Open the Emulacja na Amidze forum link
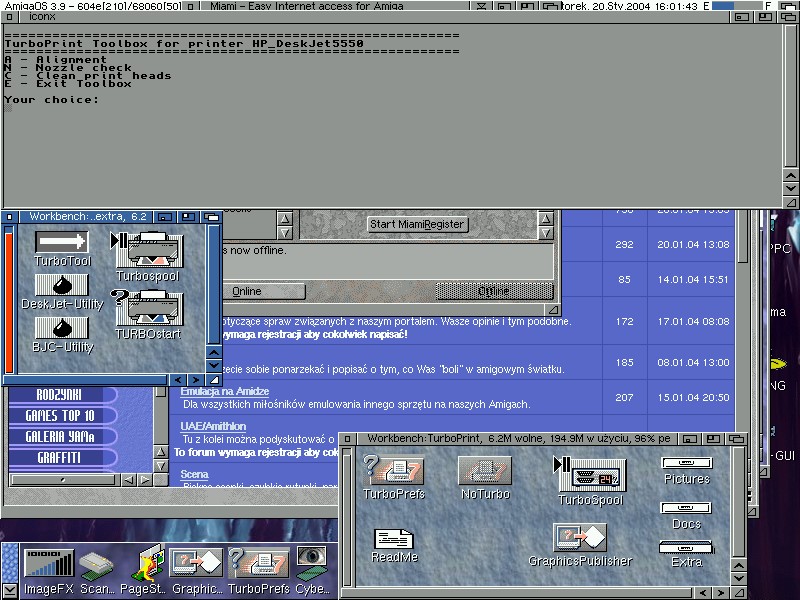Screen dimensions: 800x600 click(224, 391)
